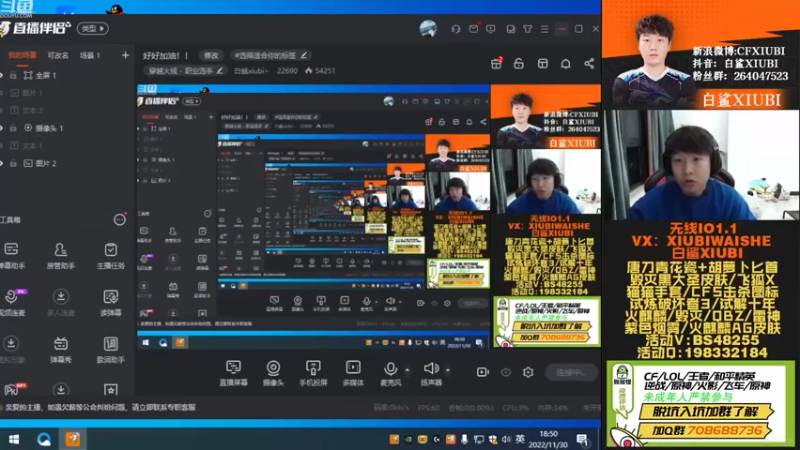This screenshot has width=800, height=450.
Task: Click the system tray volume icon
Action: point(506,439)
